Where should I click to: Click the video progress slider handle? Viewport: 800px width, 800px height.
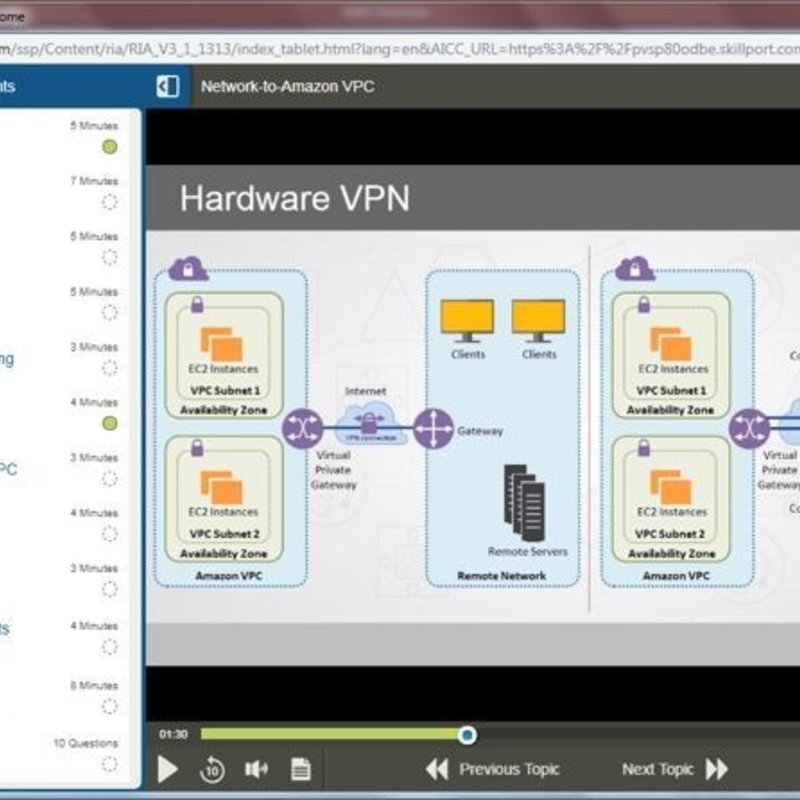(x=467, y=735)
